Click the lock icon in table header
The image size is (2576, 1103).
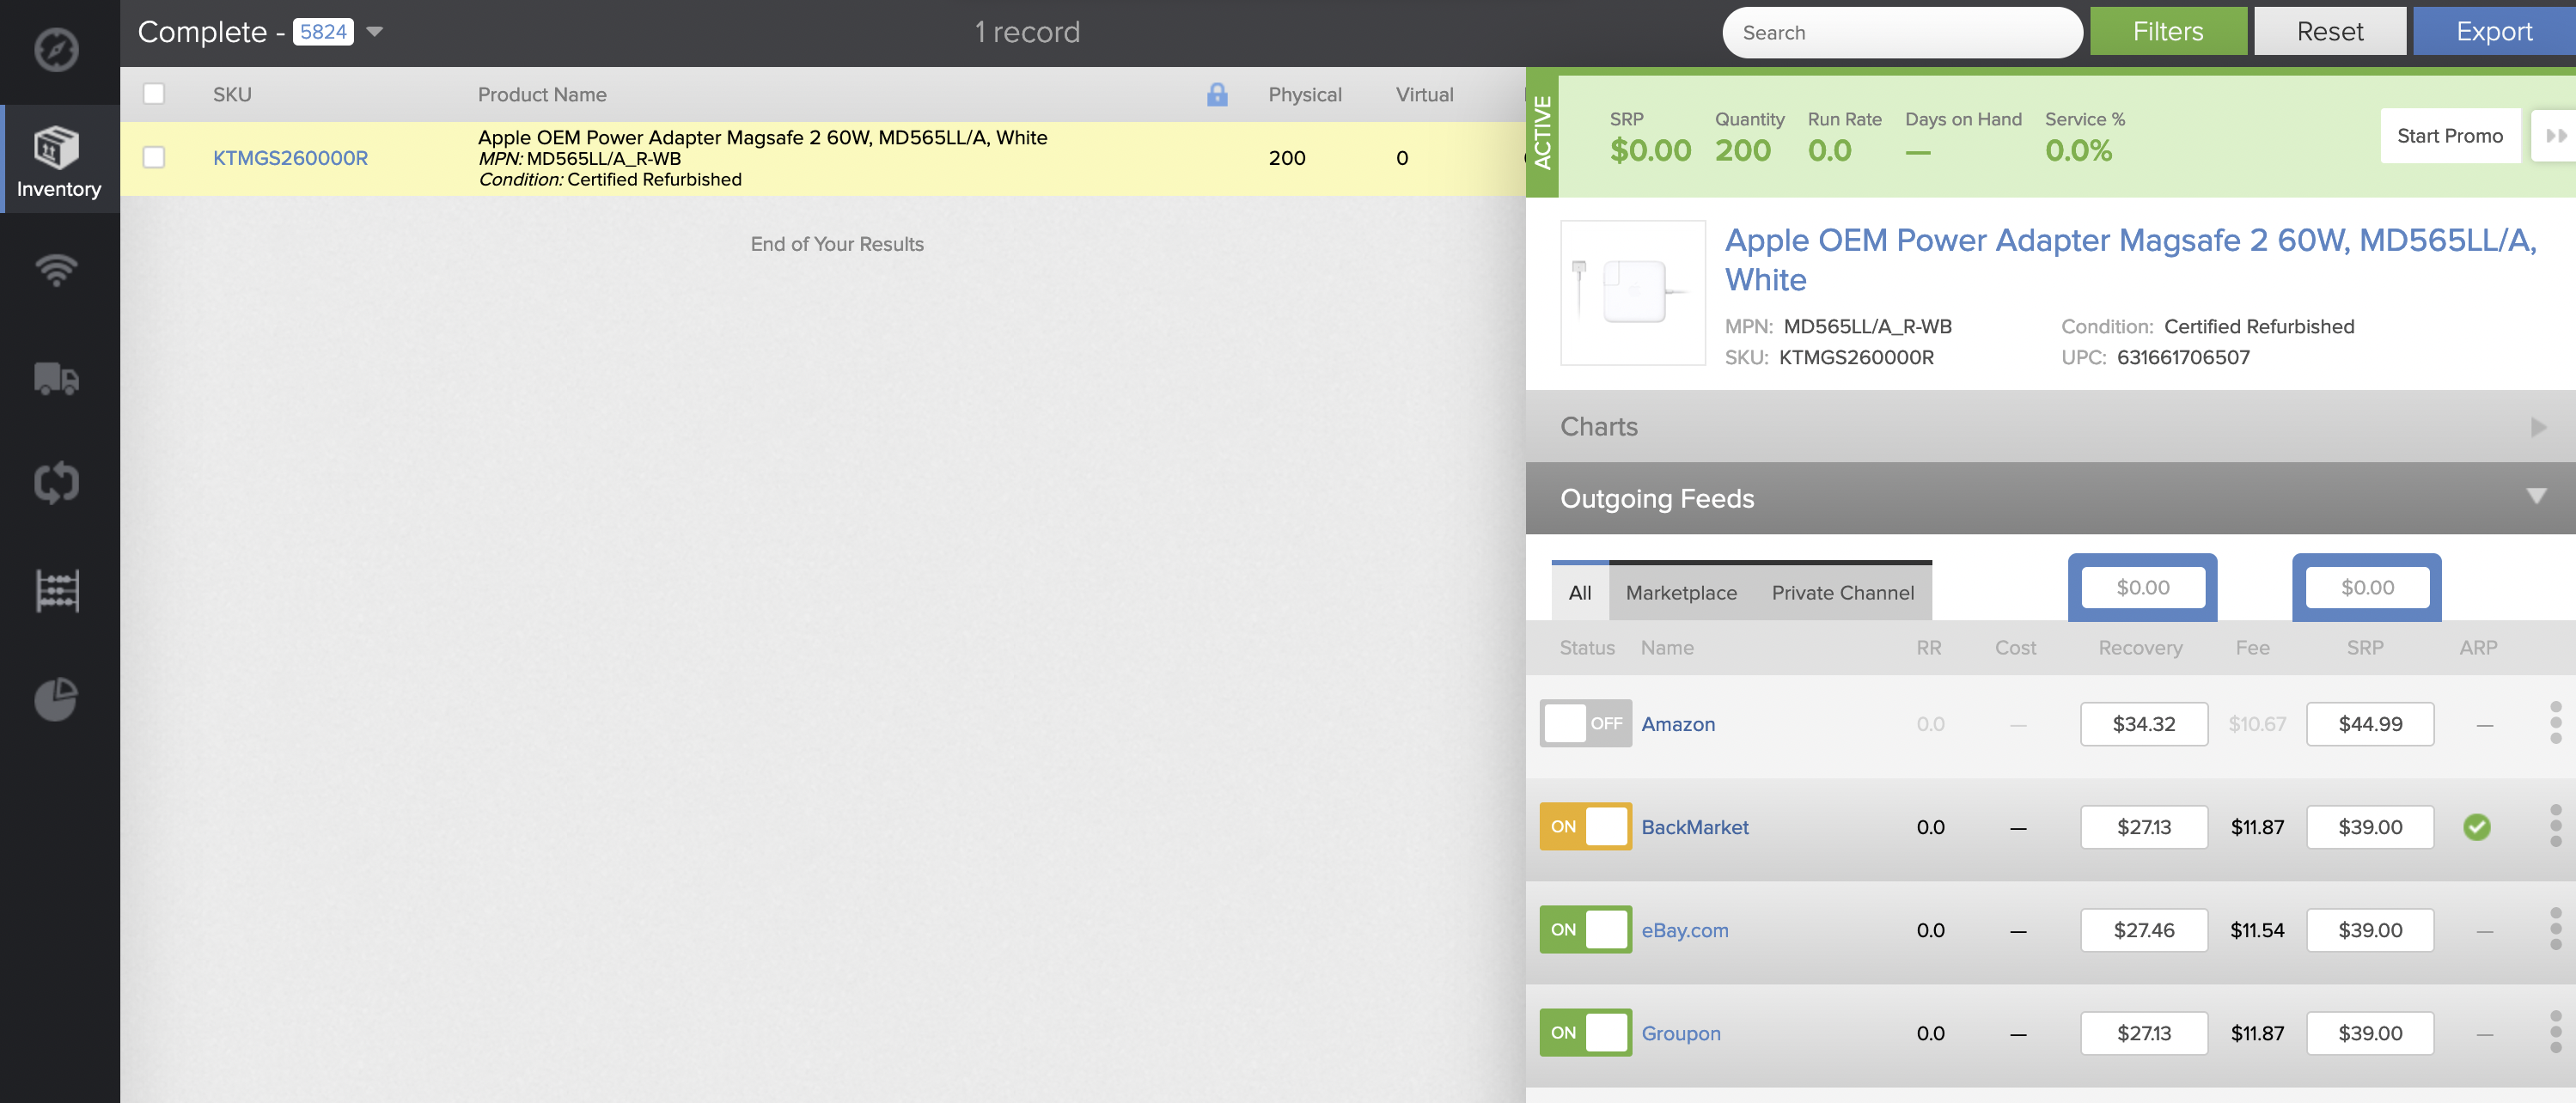point(1217,94)
